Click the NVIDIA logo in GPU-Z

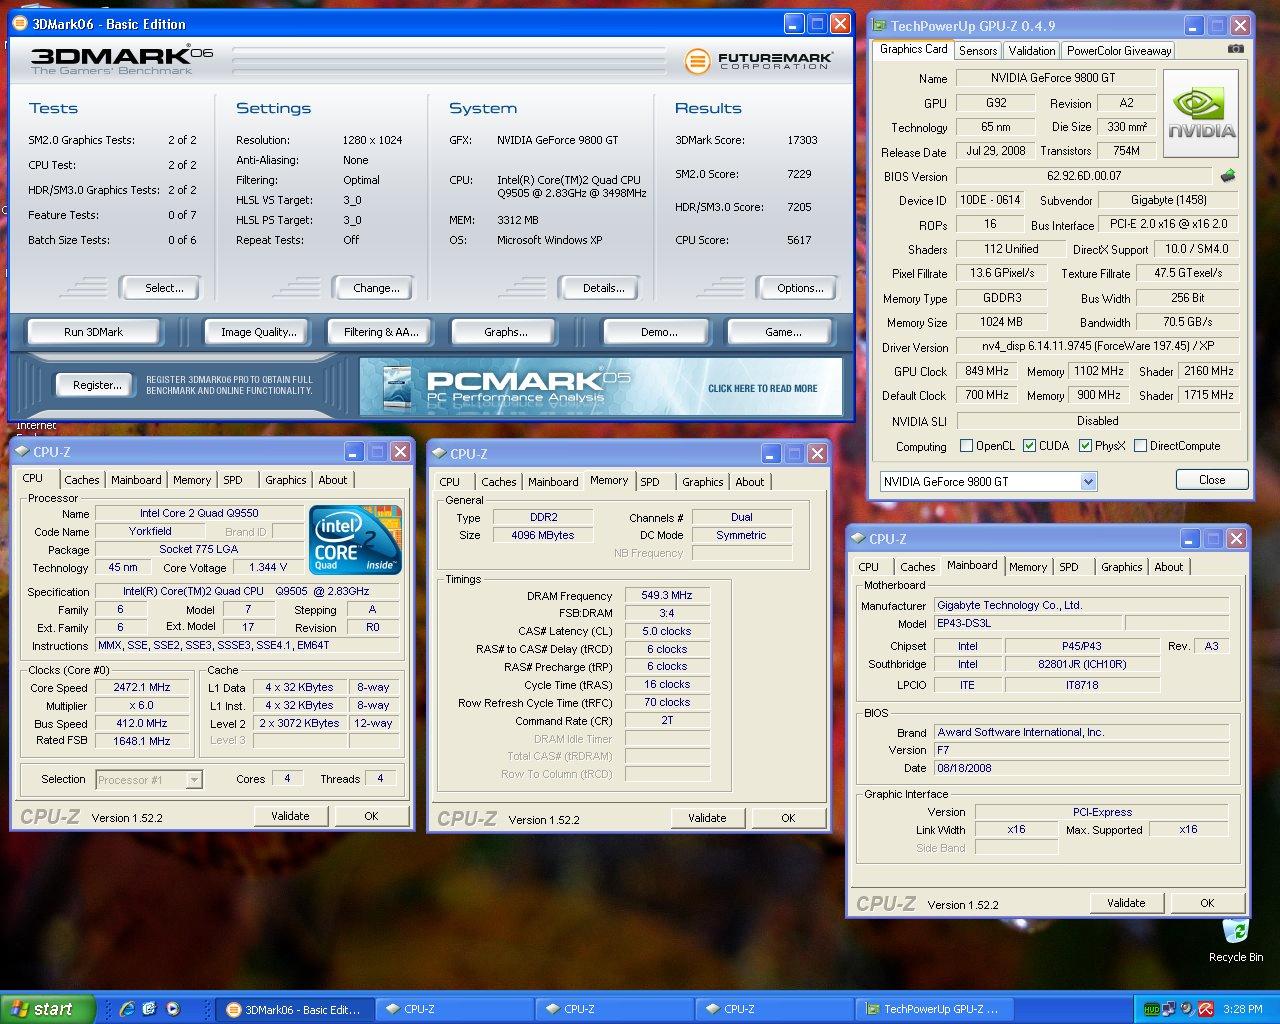(x=1201, y=113)
